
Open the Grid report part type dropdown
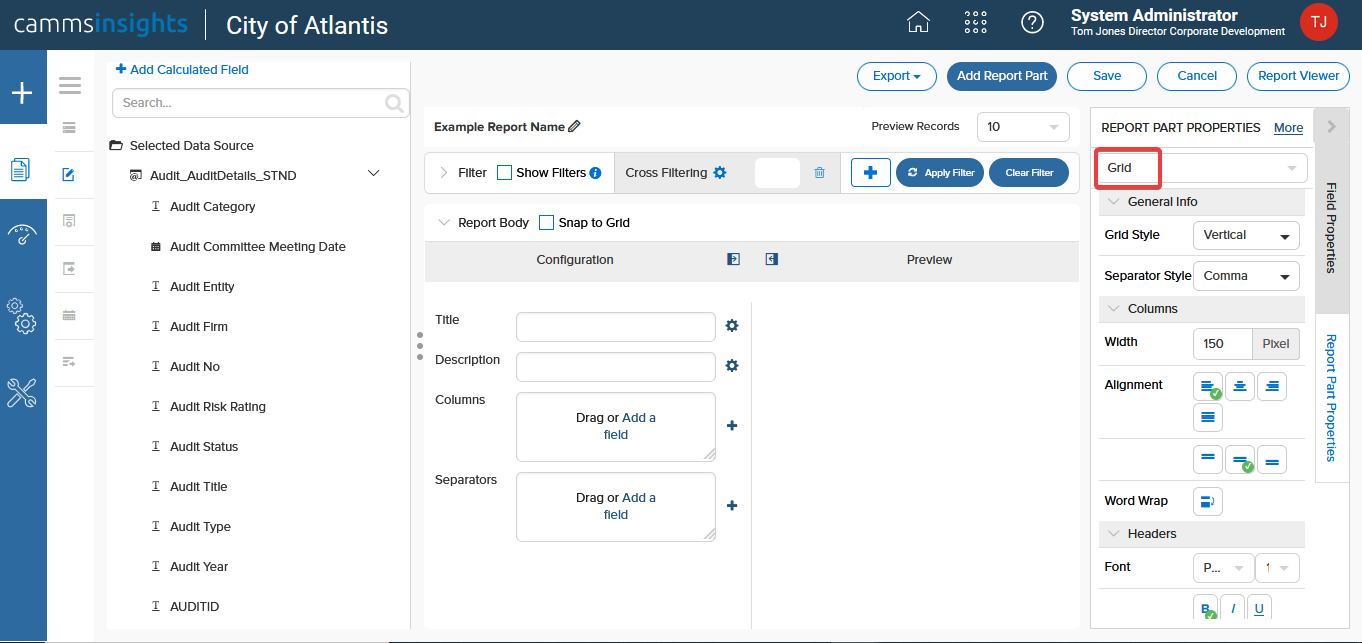pos(1203,168)
